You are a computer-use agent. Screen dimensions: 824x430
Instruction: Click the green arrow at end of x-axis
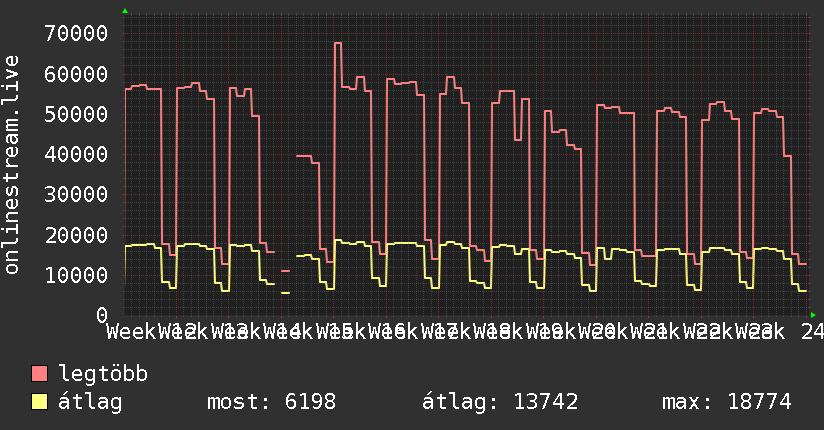tap(813, 315)
